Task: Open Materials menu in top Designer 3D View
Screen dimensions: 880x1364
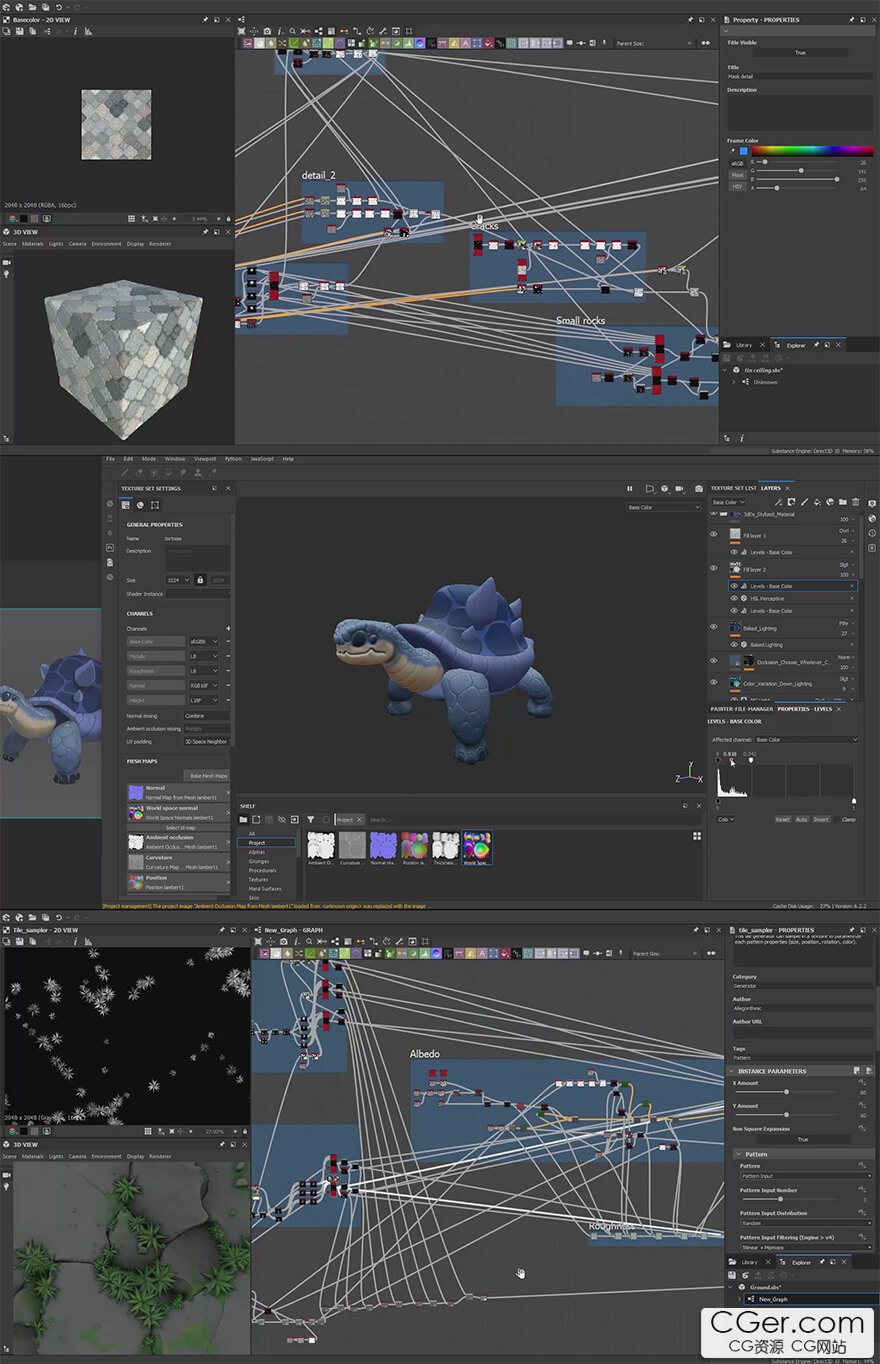Action: pyautogui.click(x=33, y=244)
